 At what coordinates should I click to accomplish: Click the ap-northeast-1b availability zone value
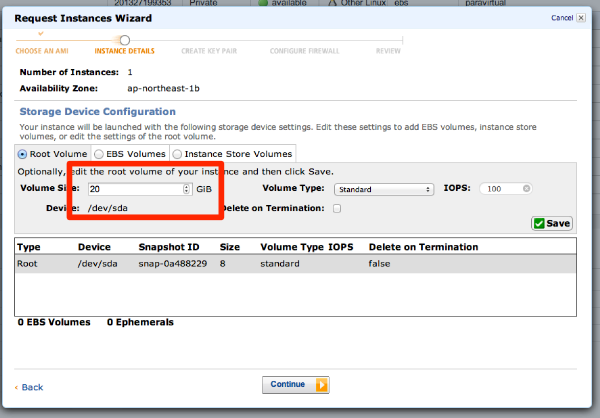click(163, 88)
